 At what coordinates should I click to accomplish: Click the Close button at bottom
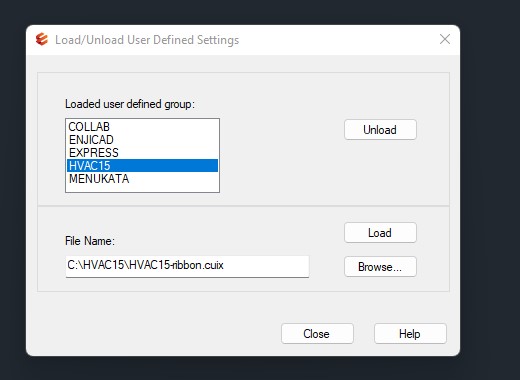point(317,334)
